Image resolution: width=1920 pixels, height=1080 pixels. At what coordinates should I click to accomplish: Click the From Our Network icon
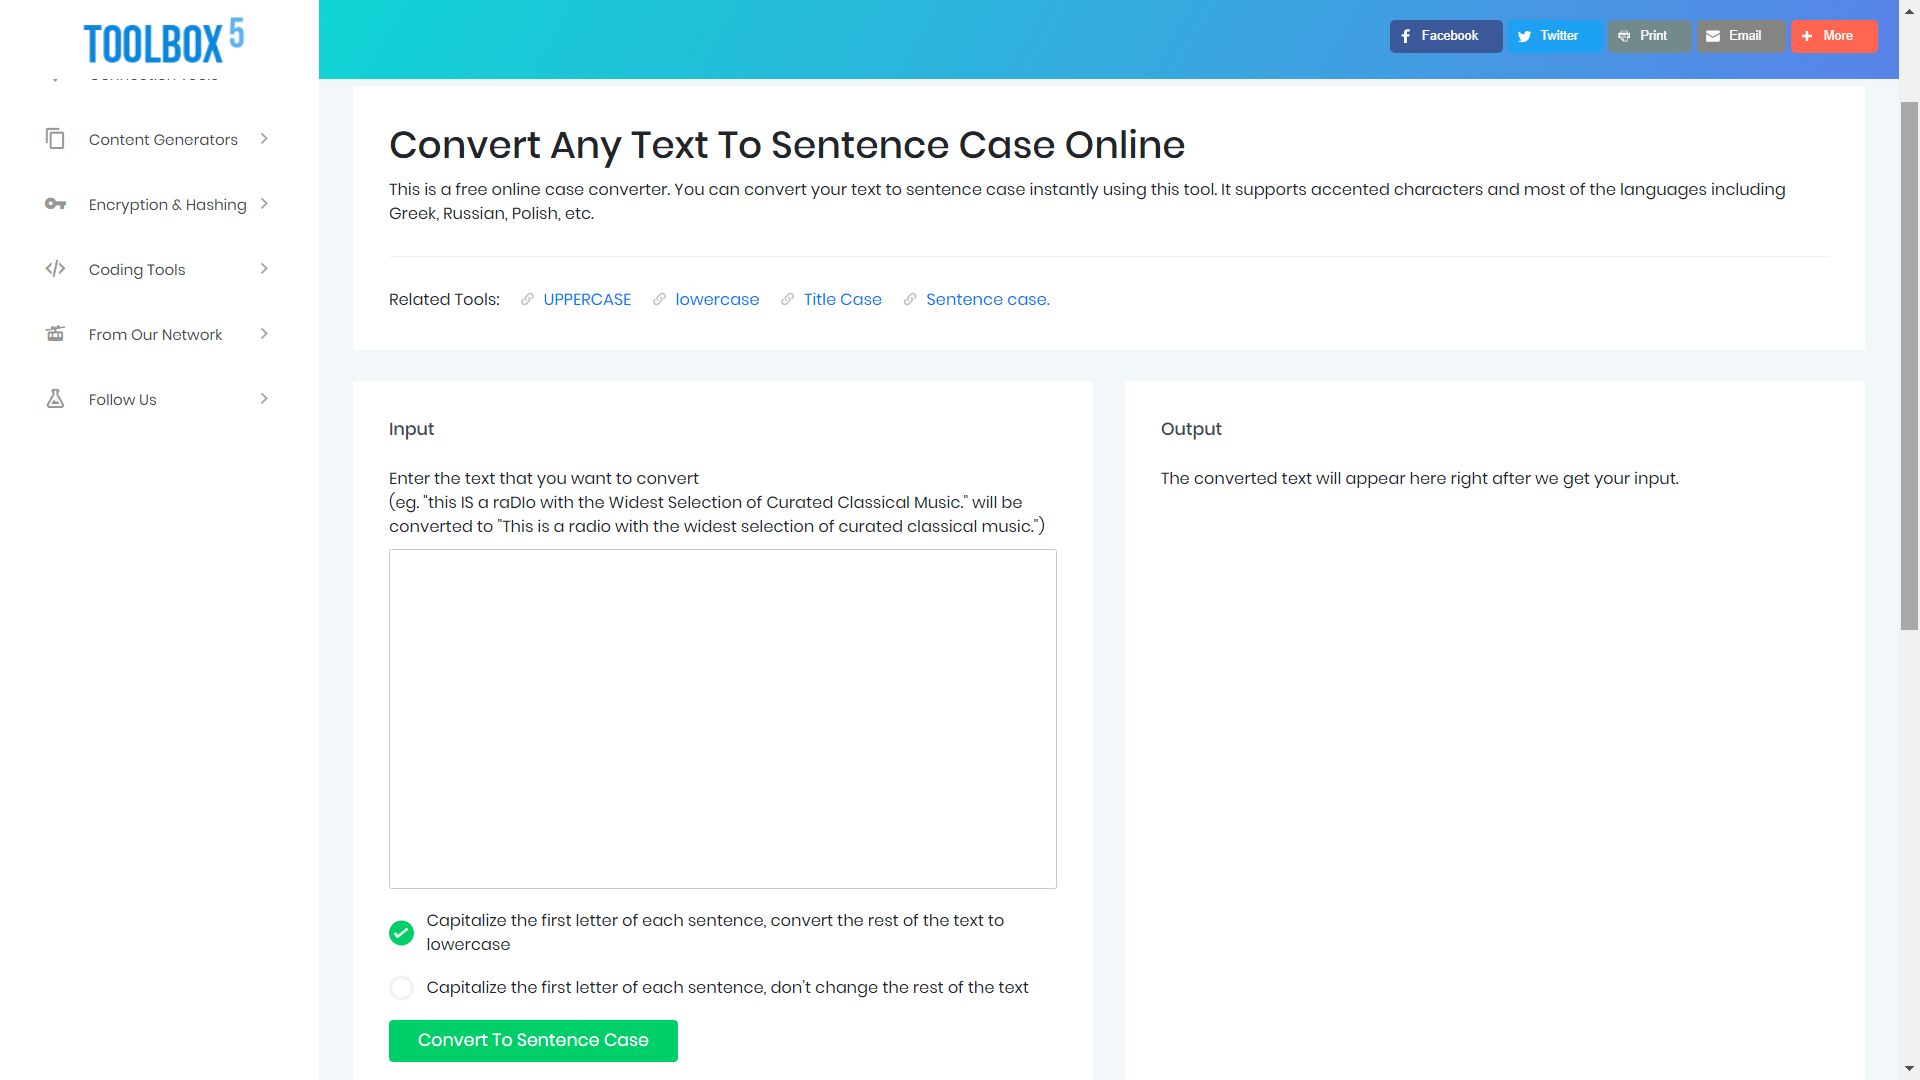point(55,334)
